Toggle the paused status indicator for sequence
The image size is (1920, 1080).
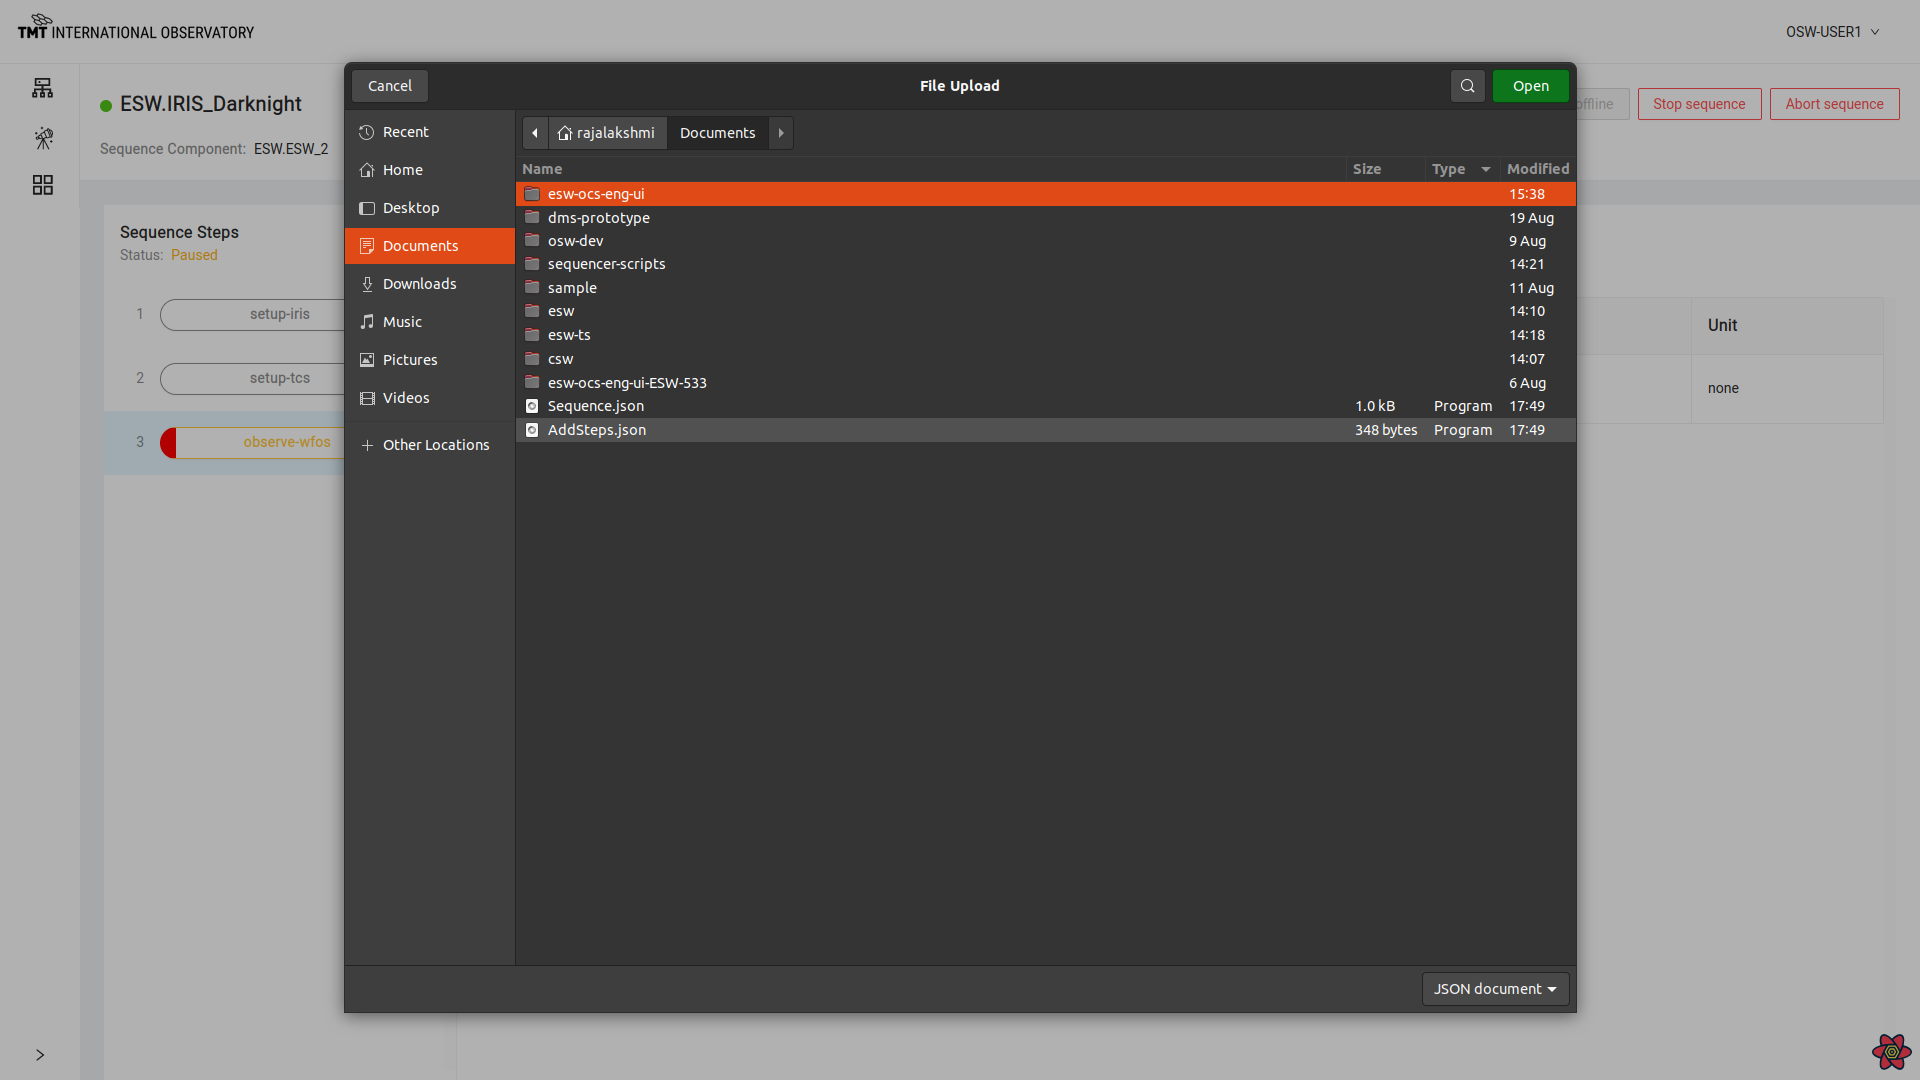[x=194, y=255]
